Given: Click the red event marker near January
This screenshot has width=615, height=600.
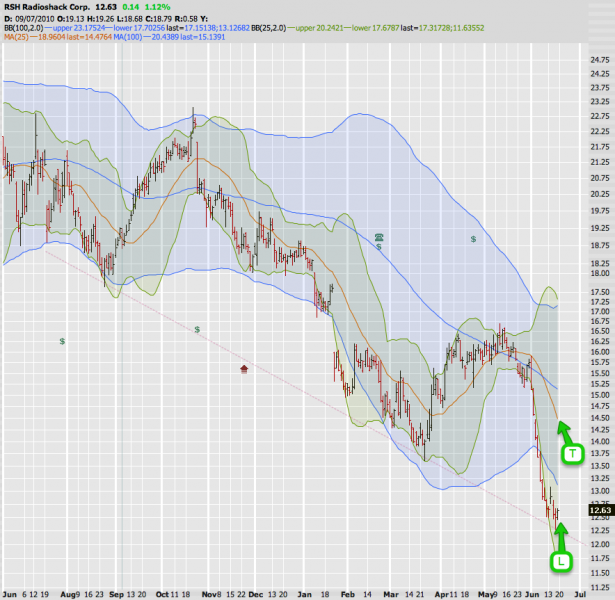Looking at the screenshot, I should (x=245, y=370).
